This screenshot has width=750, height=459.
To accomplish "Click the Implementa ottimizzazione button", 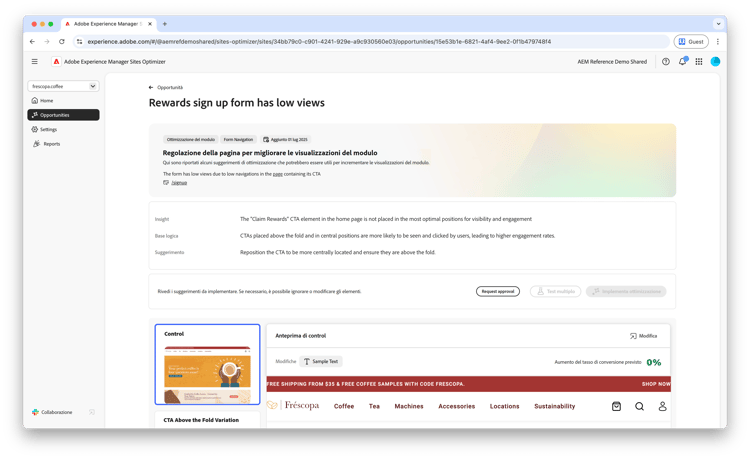I will (x=626, y=291).
